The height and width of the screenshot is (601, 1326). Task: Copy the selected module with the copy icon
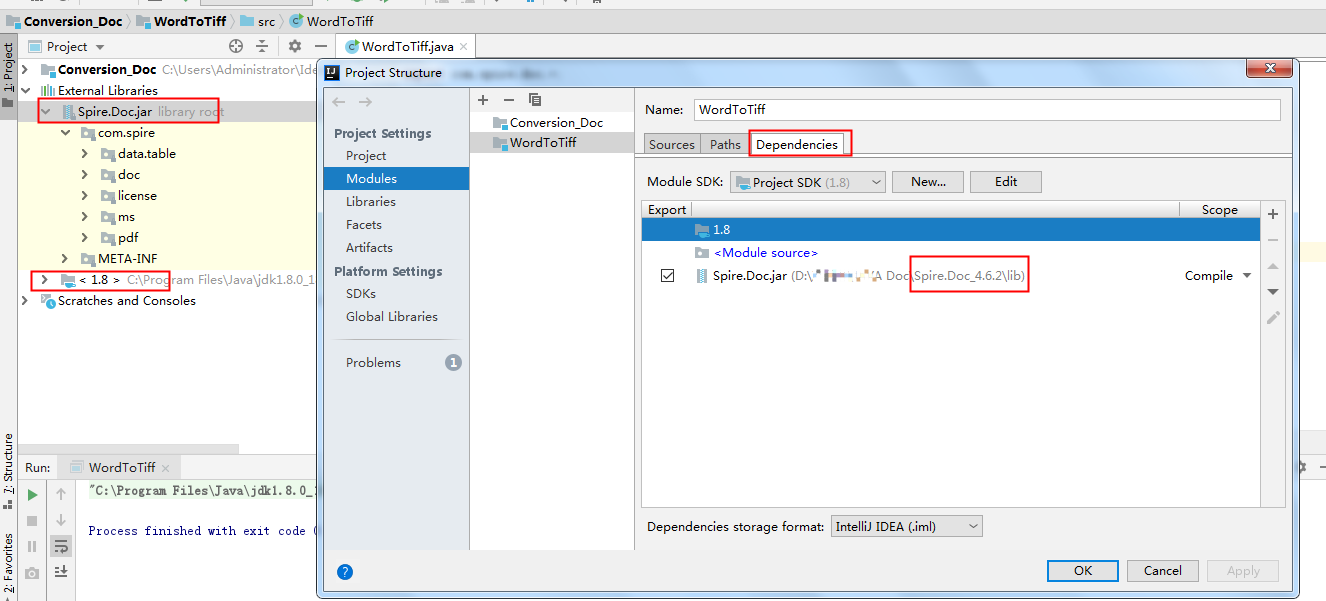[535, 100]
